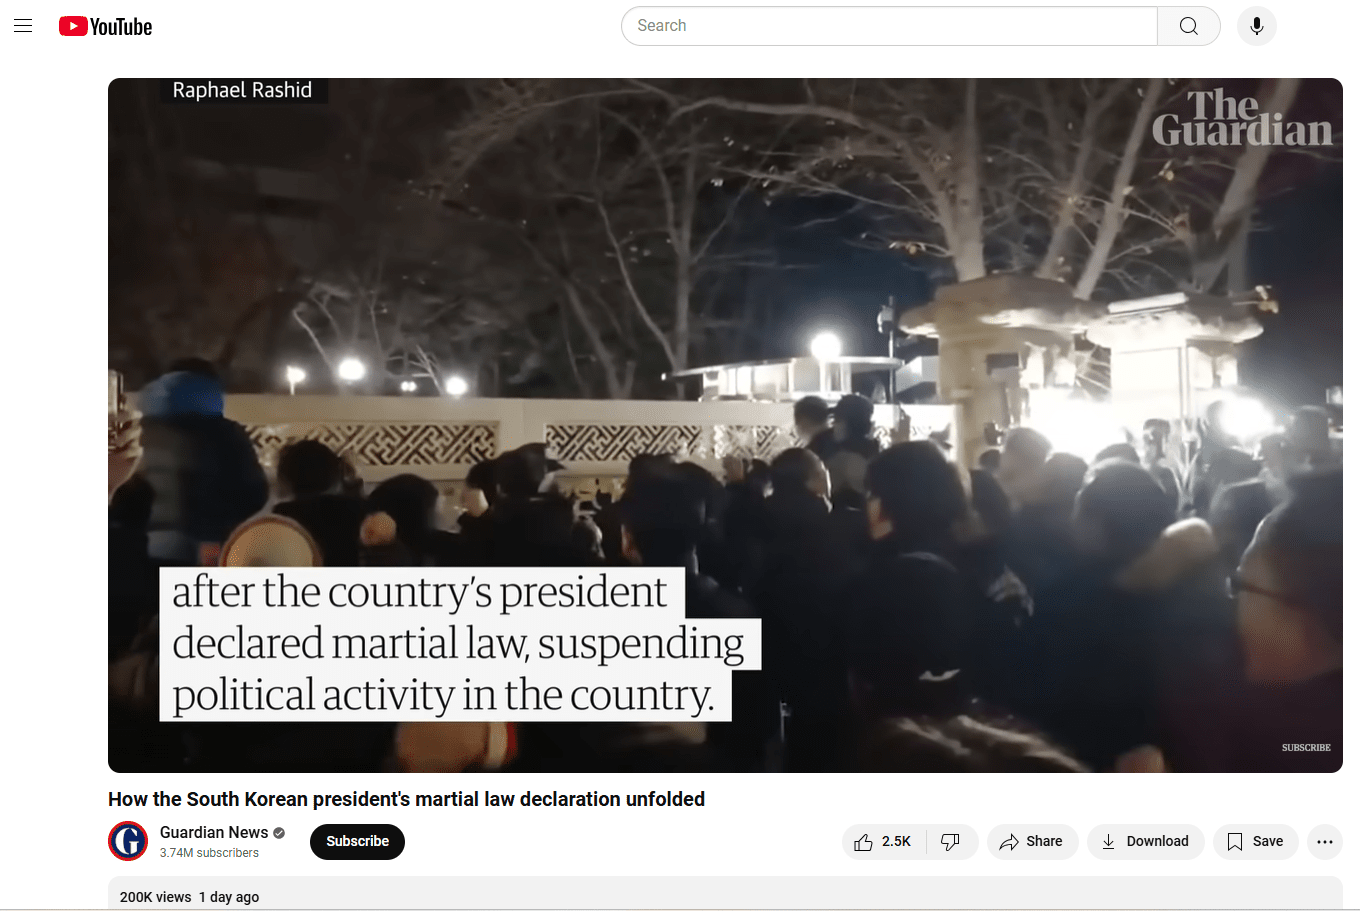Click the verified badge beside Guardian News
This screenshot has width=1360, height=911.
pyautogui.click(x=279, y=833)
